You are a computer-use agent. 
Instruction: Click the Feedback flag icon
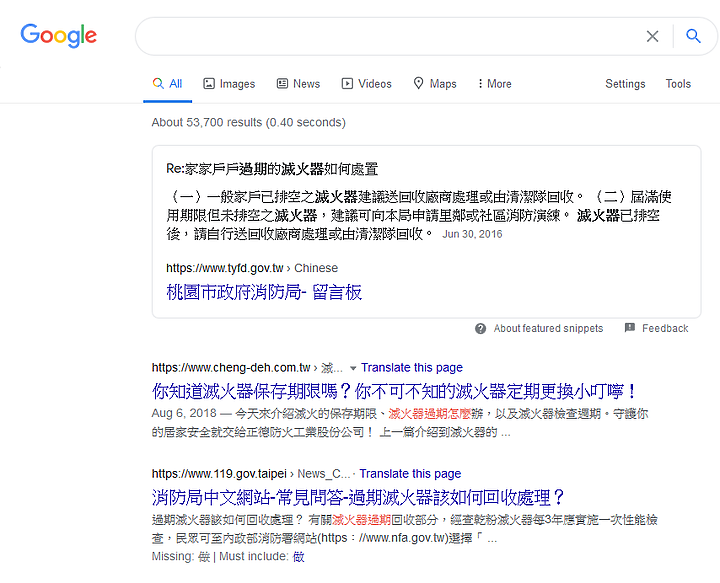tap(630, 328)
